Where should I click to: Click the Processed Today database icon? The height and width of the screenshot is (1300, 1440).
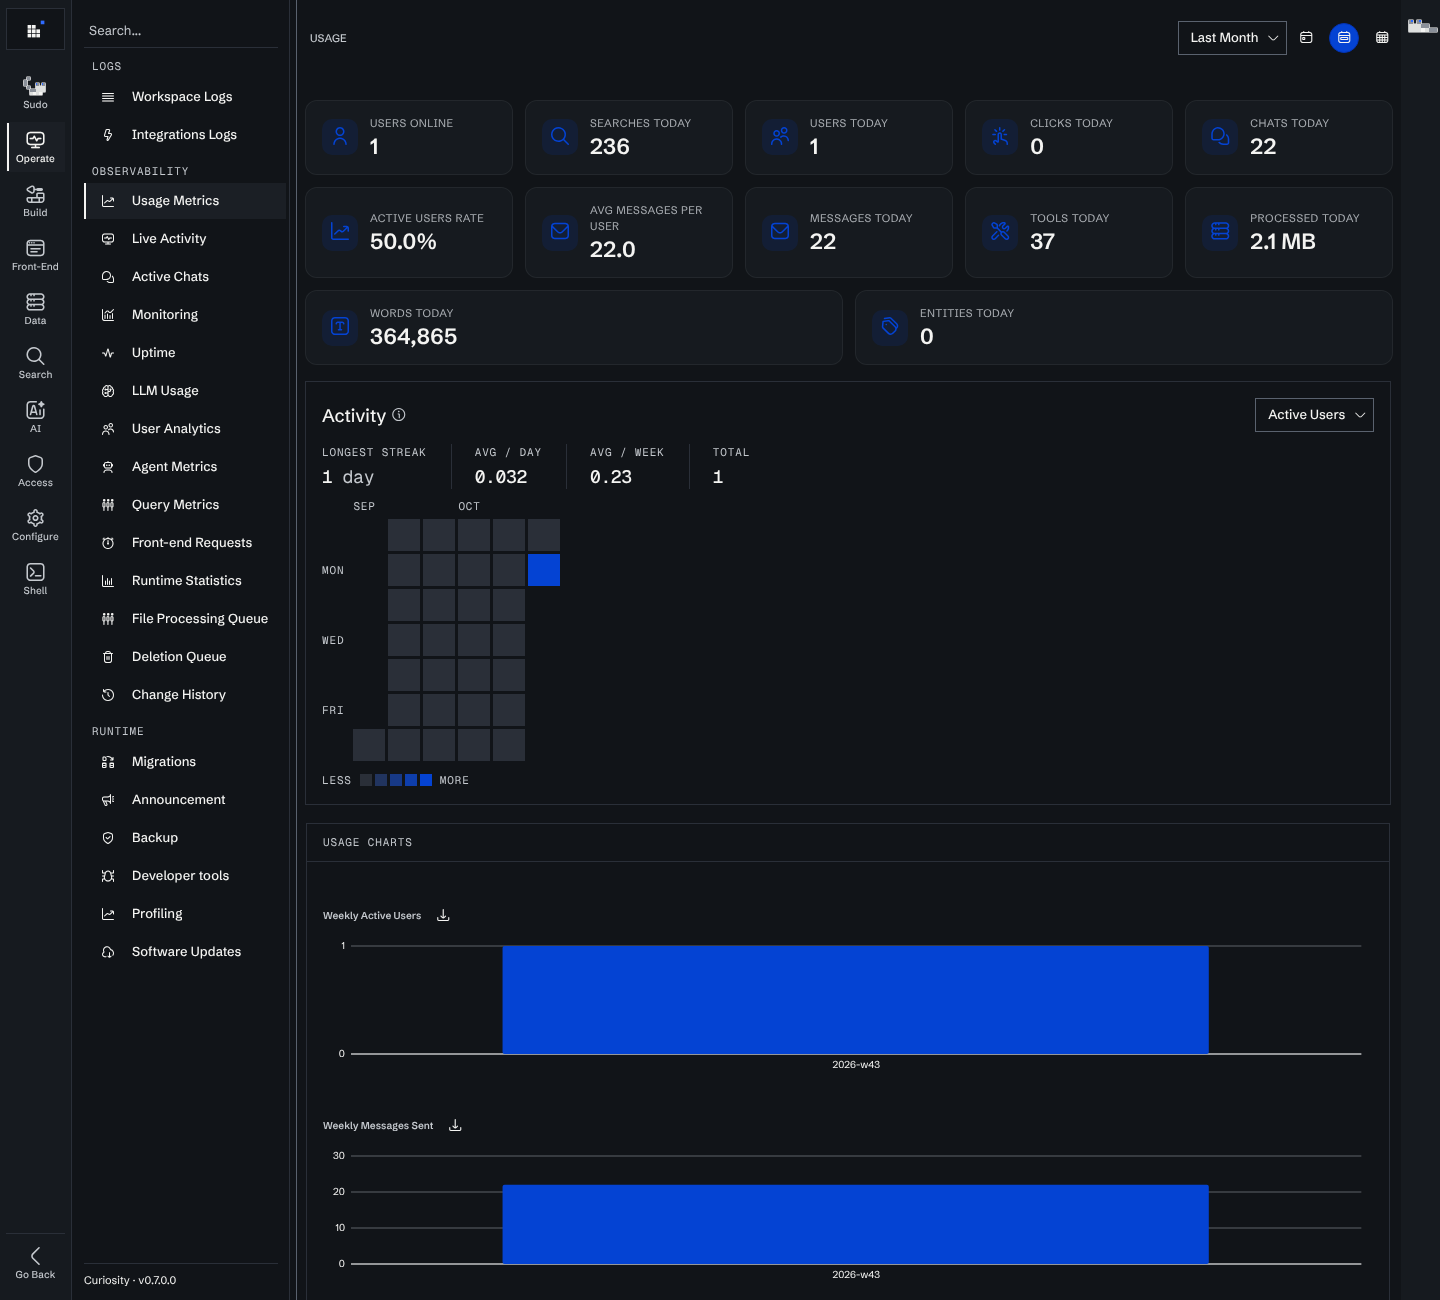[x=1220, y=231]
